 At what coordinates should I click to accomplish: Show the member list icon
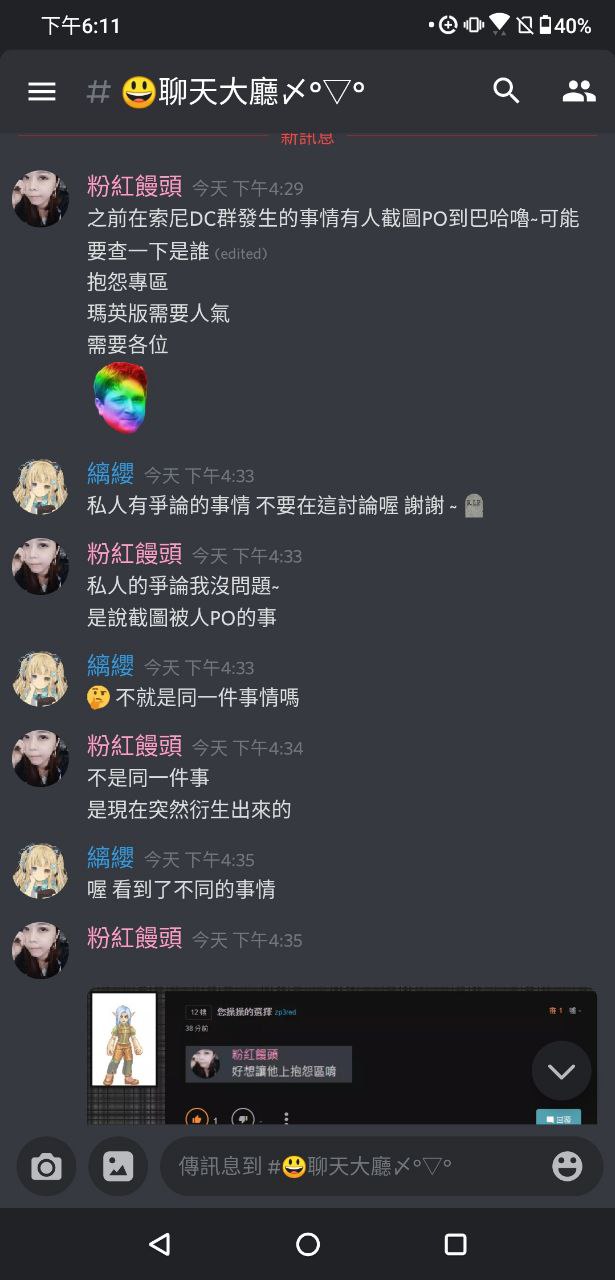point(579,92)
